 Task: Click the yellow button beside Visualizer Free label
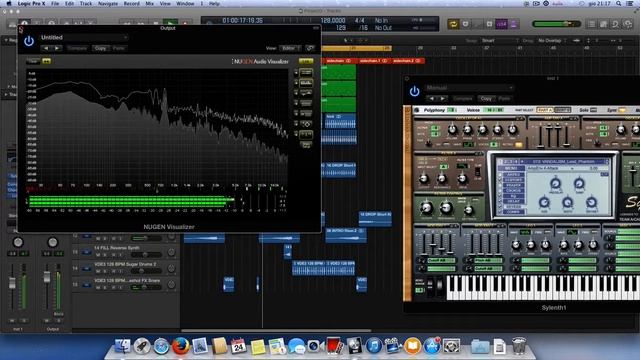click(x=47, y=61)
